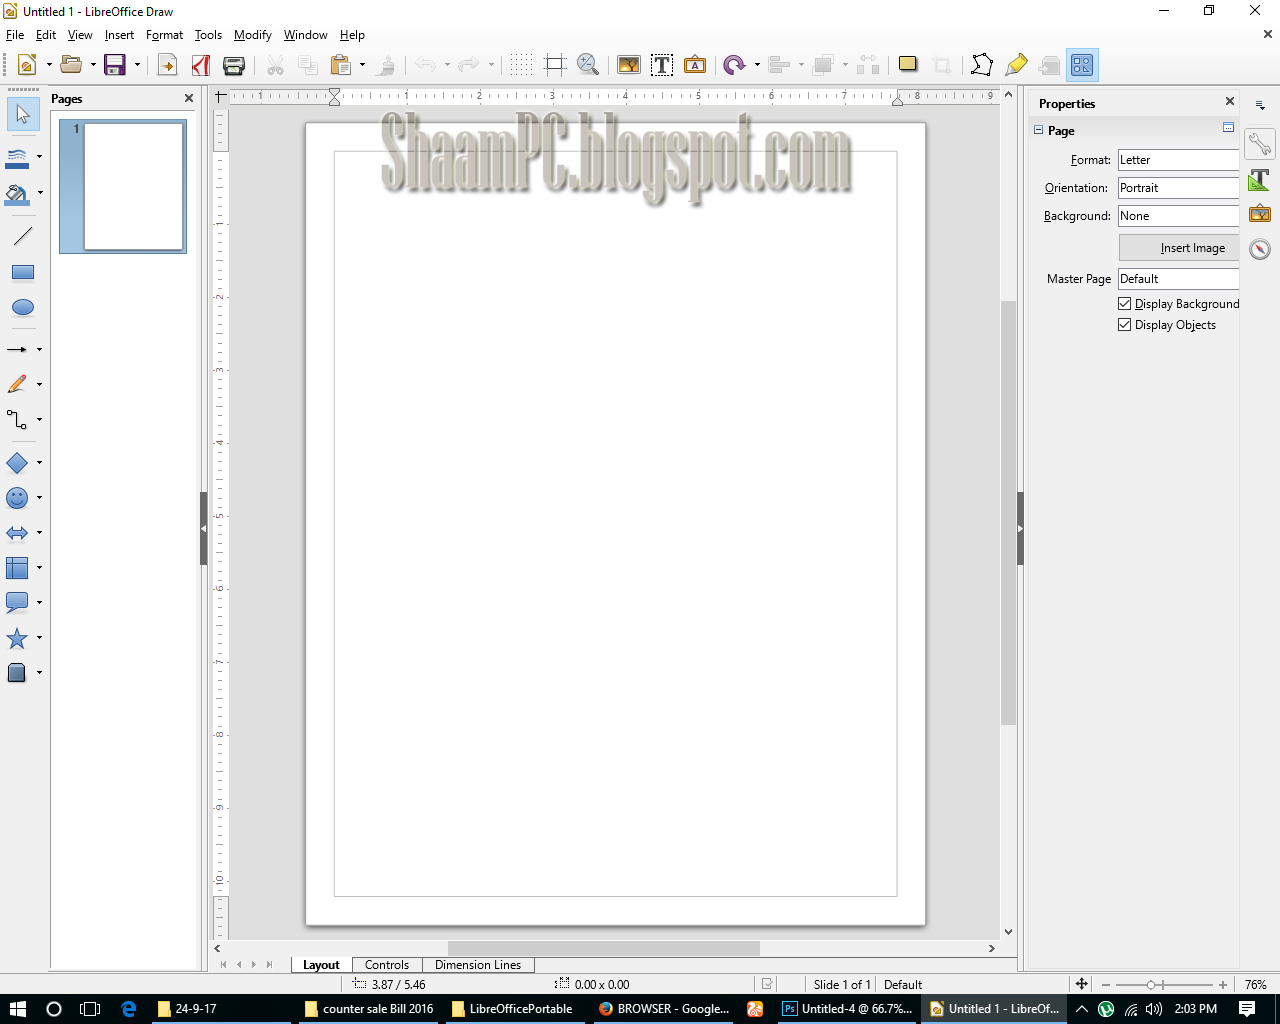Click the Line Color icon

(x=17, y=157)
